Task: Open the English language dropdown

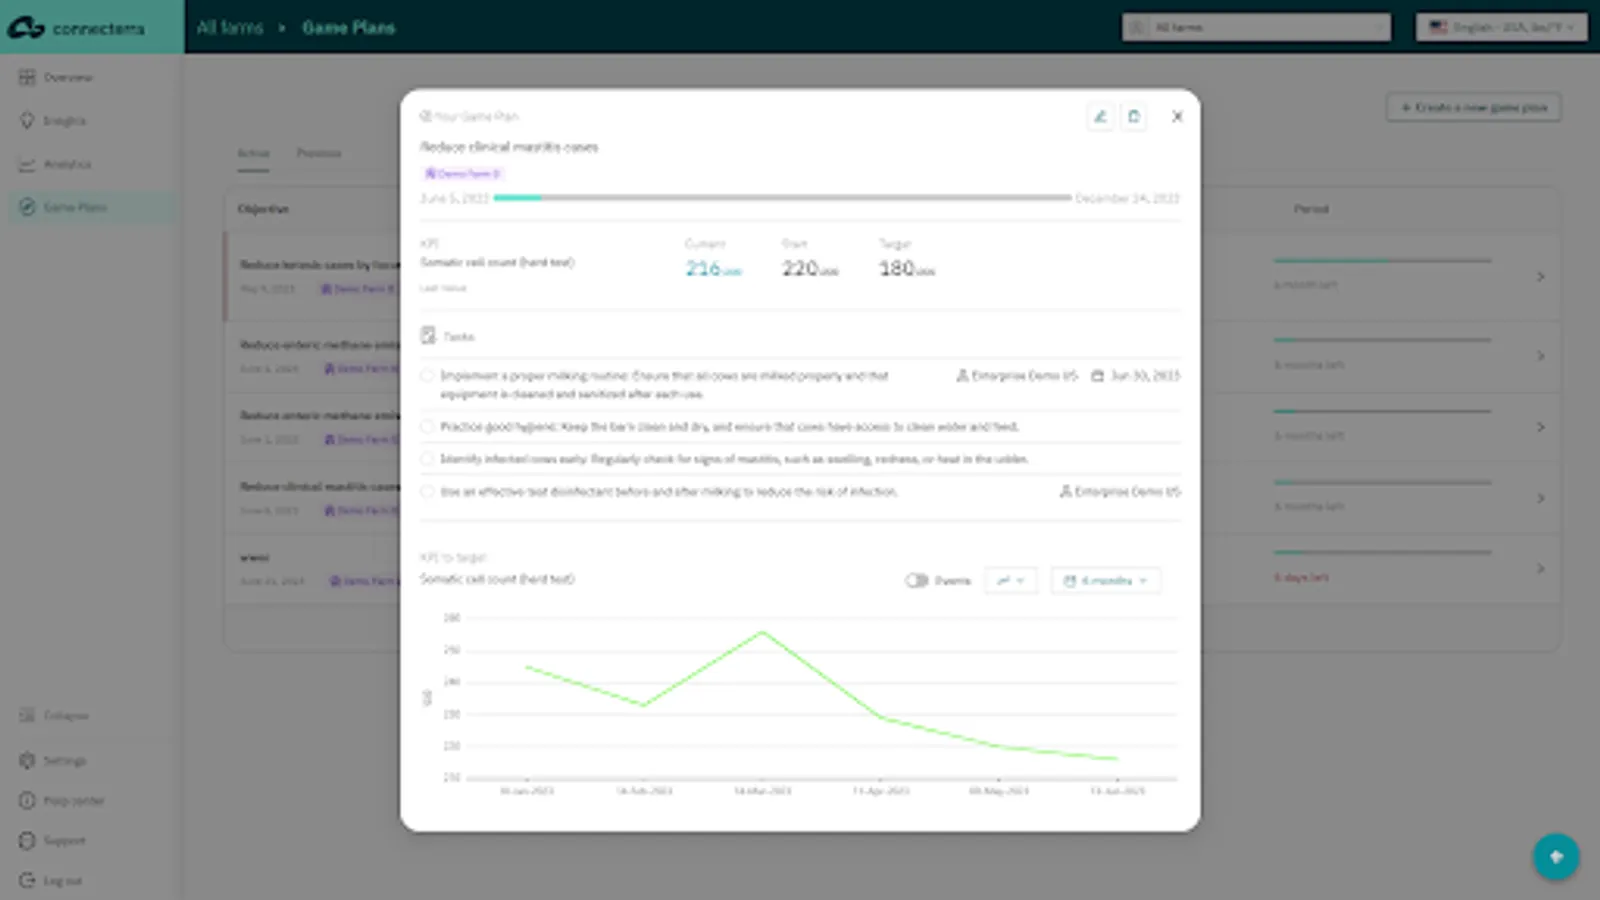Action: [1501, 27]
